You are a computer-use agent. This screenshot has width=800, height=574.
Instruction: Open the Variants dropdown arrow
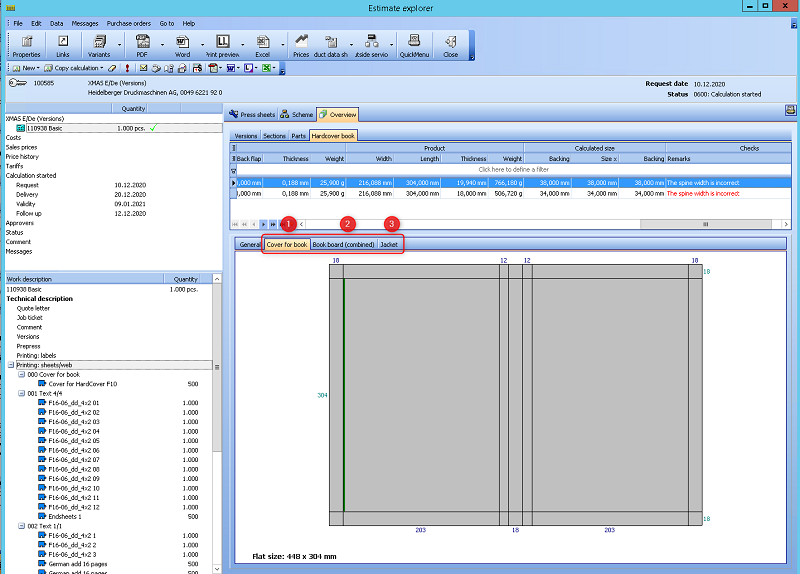coord(119,45)
